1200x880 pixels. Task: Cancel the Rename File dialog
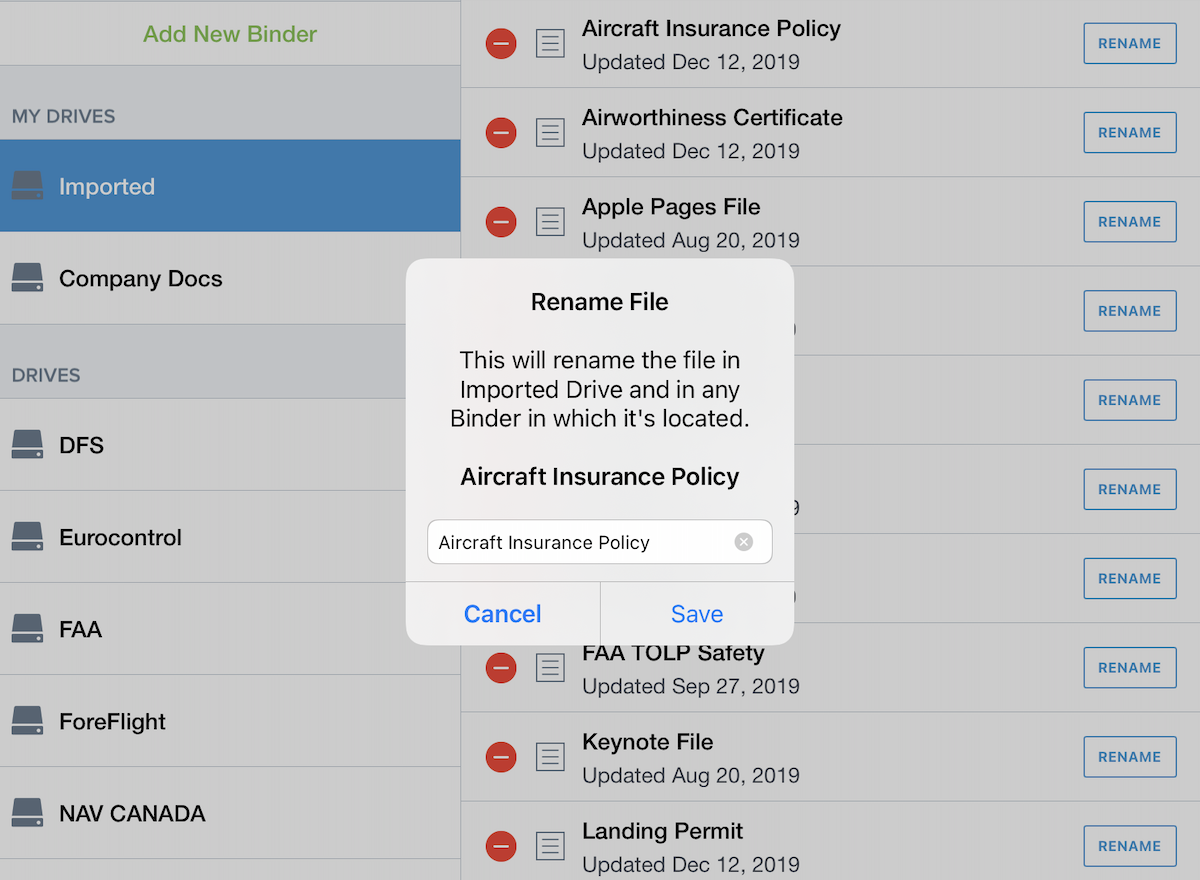pos(502,614)
